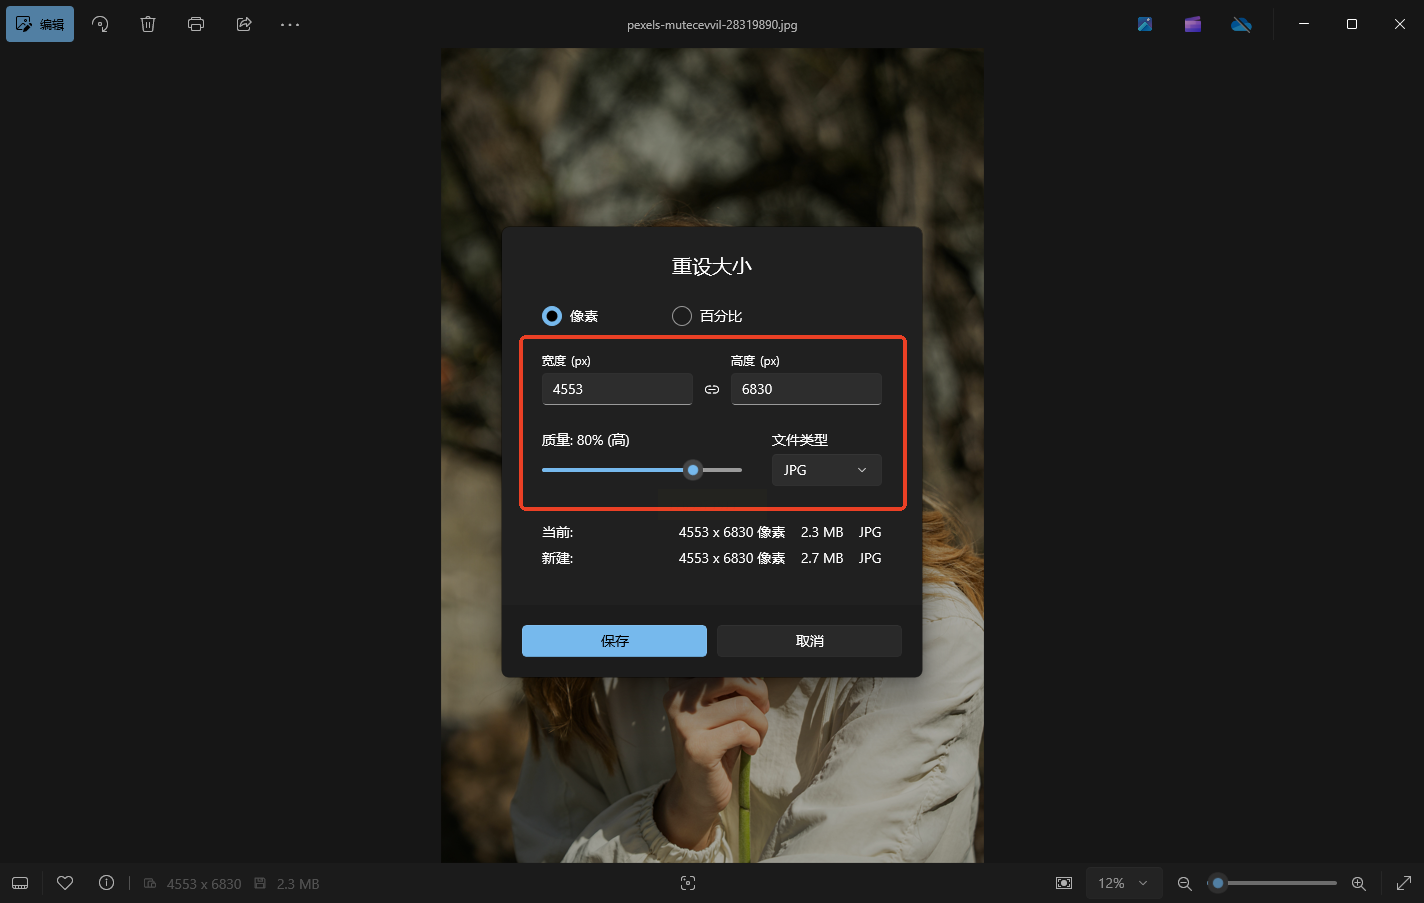Show file info icon in status bar
The image size is (1424, 903).
(x=106, y=883)
